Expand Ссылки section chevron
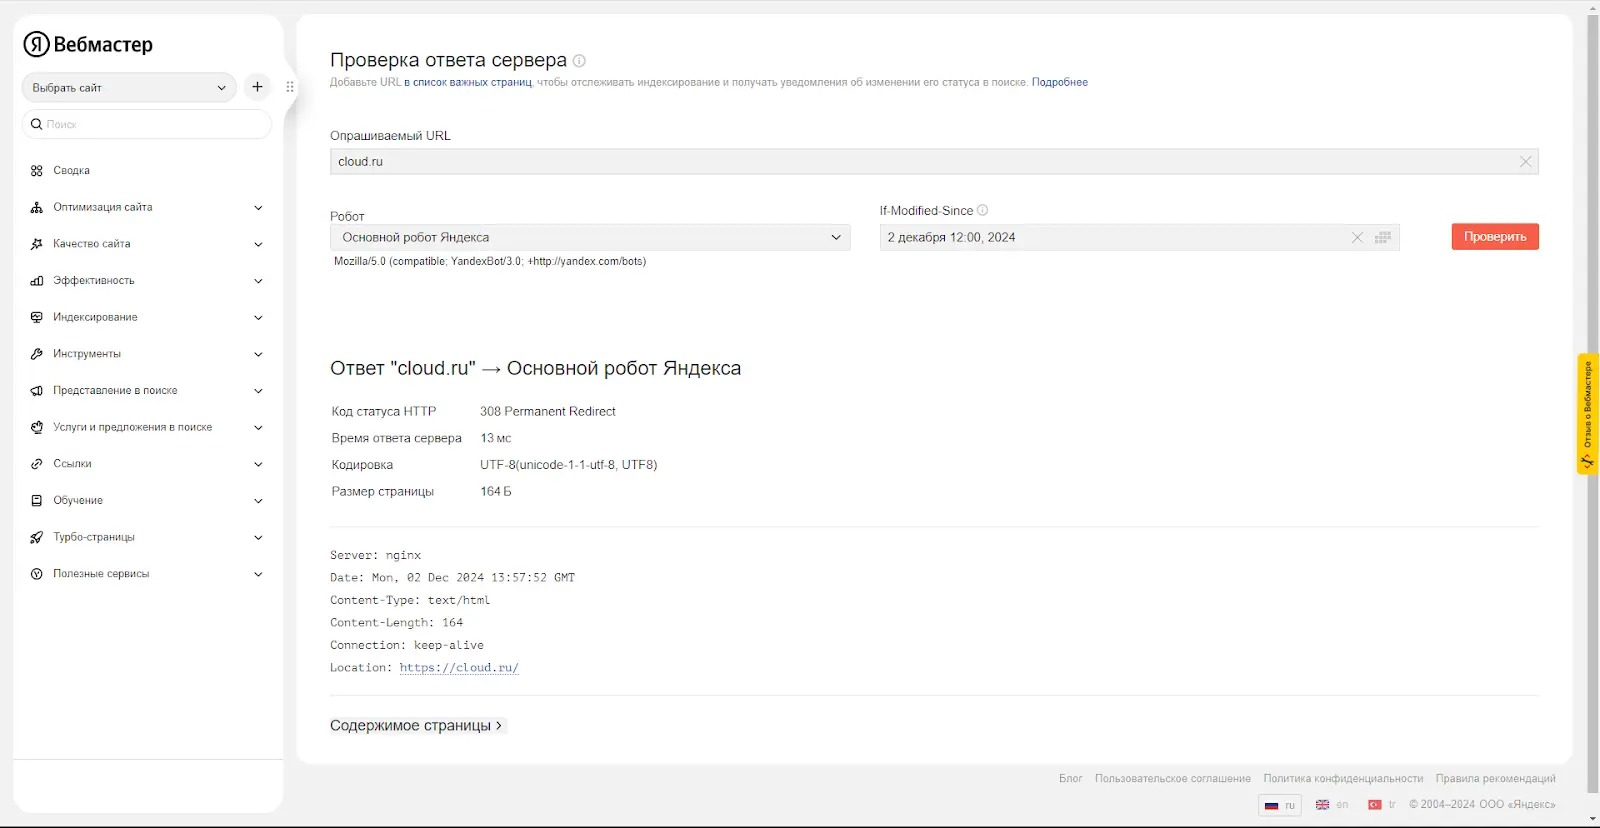The height and width of the screenshot is (828, 1600). coord(258,464)
